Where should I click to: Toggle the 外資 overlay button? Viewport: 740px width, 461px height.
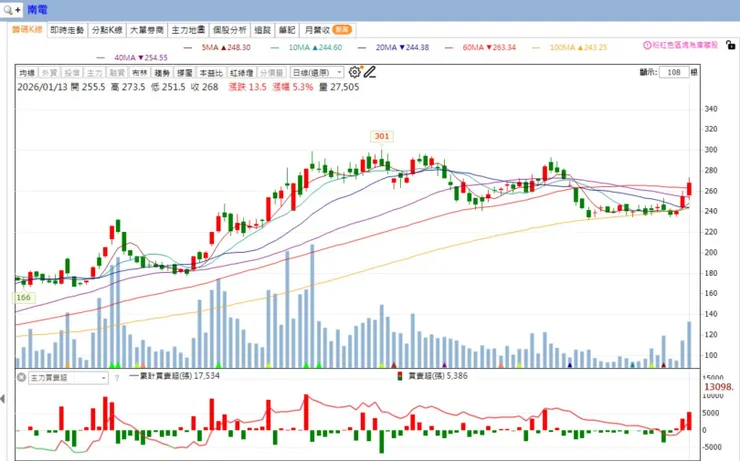coord(50,73)
